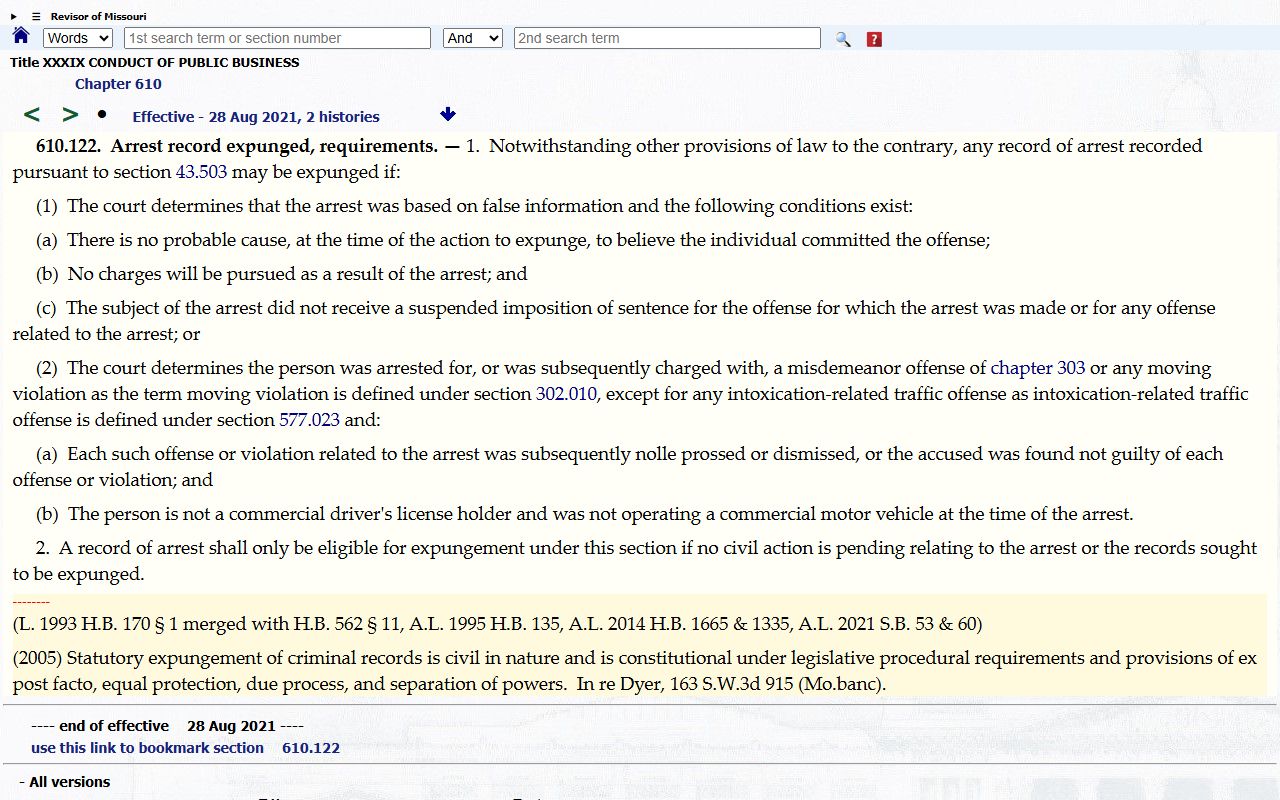Click Revisor of Missouri title

[x=98, y=16]
